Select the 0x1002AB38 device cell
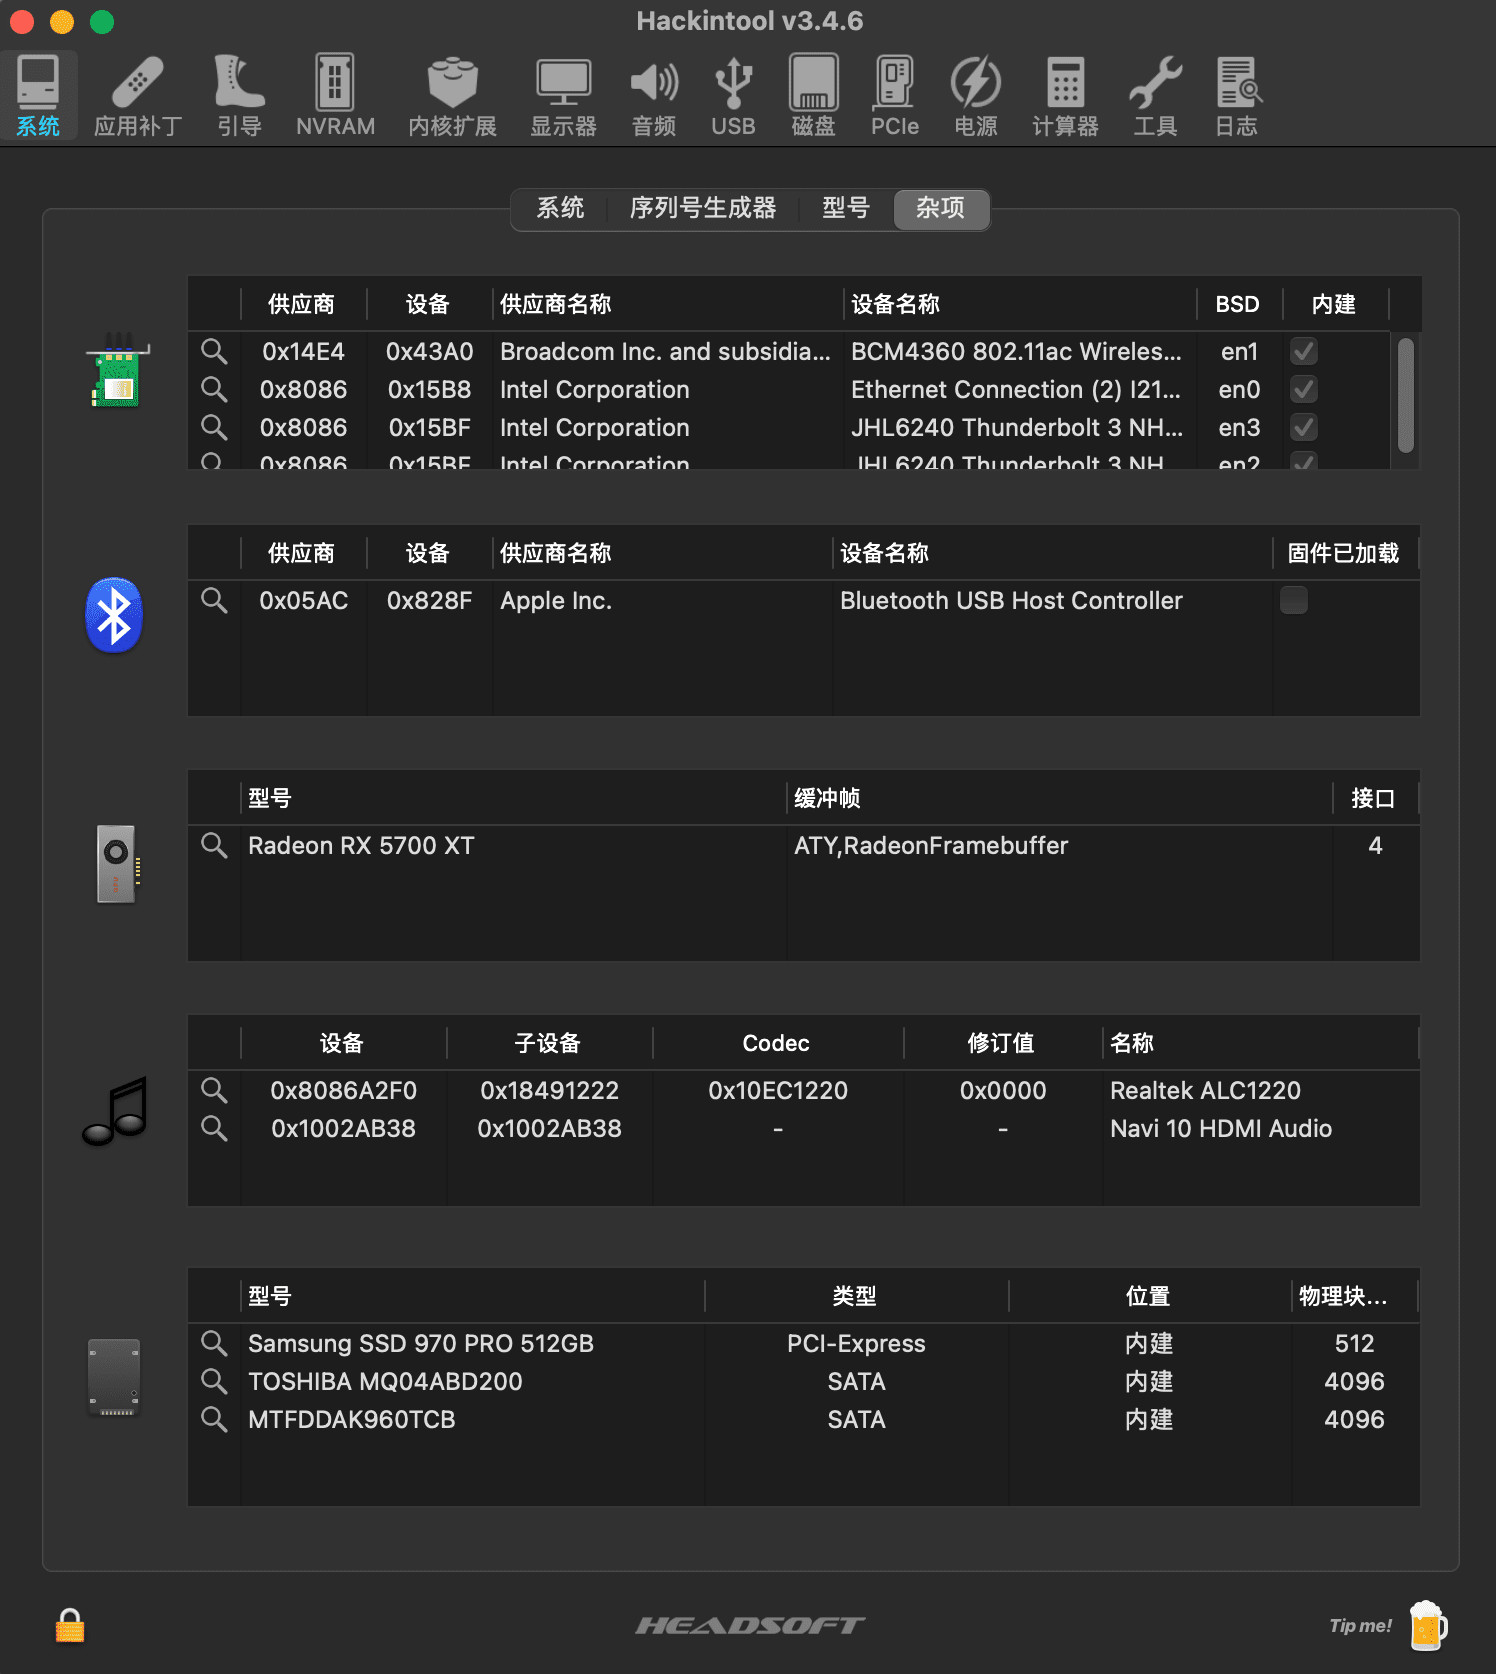Viewport: 1496px width, 1674px height. click(343, 1128)
